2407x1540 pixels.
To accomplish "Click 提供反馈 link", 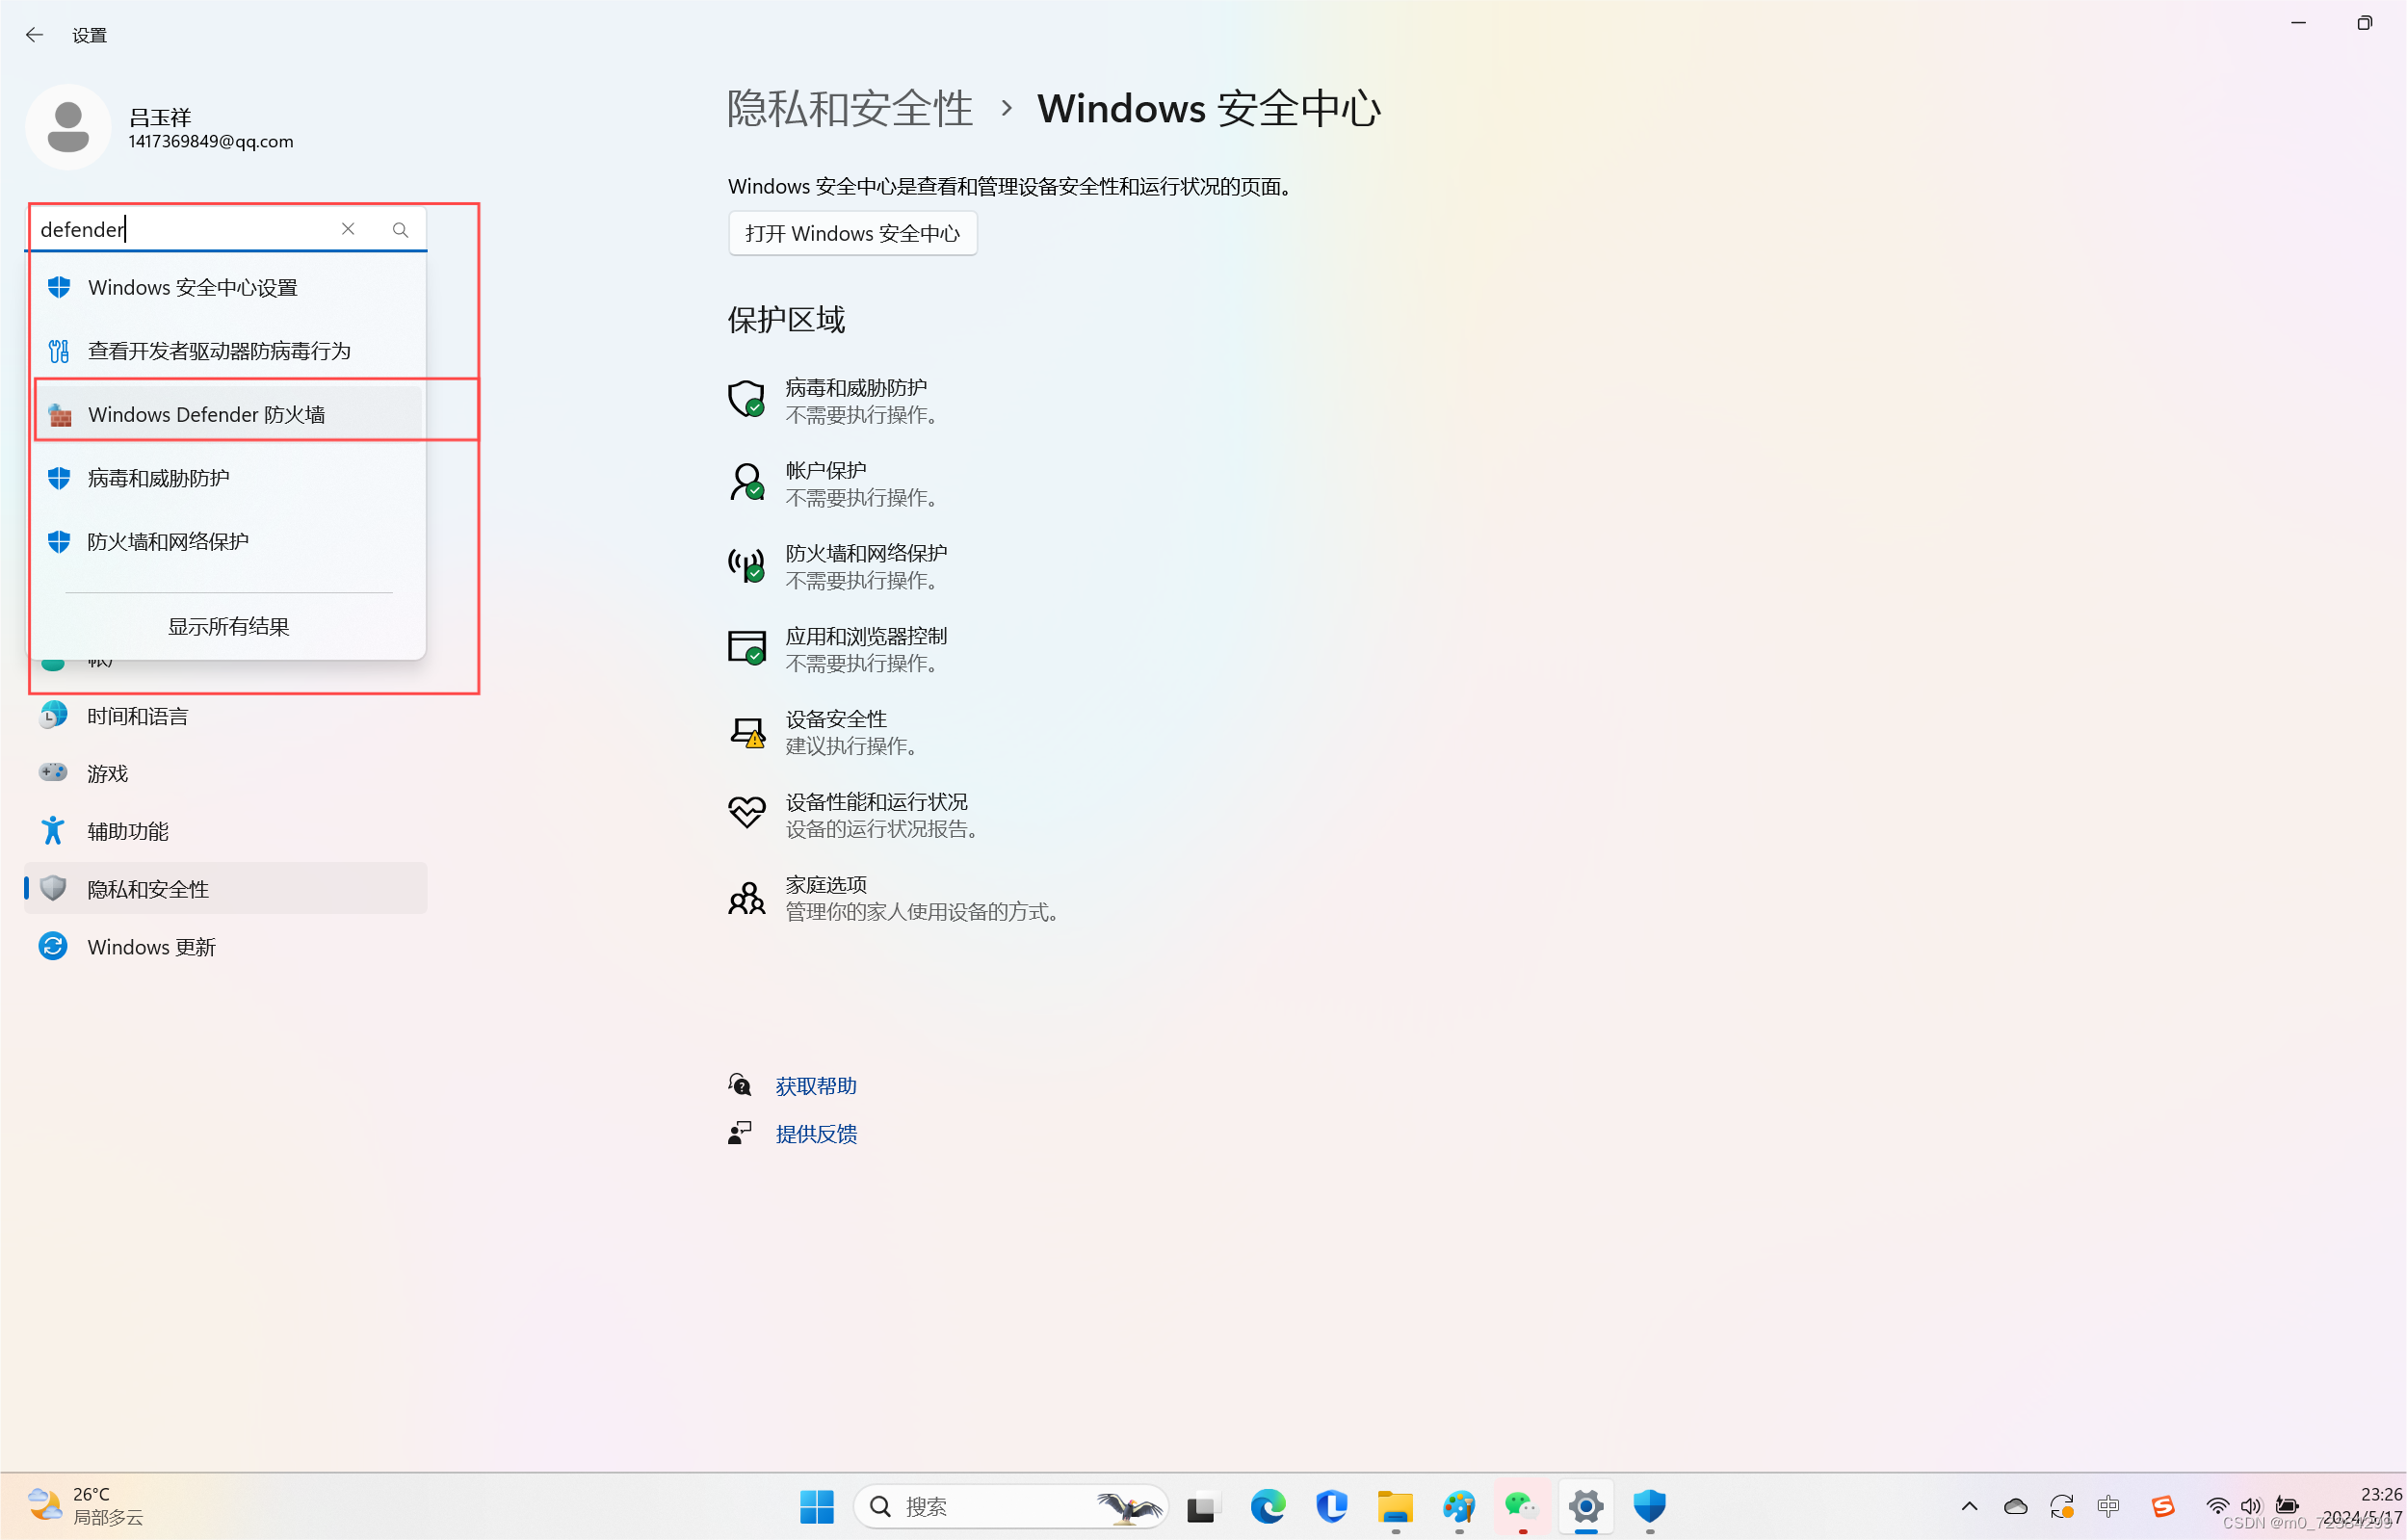I will [x=816, y=1134].
